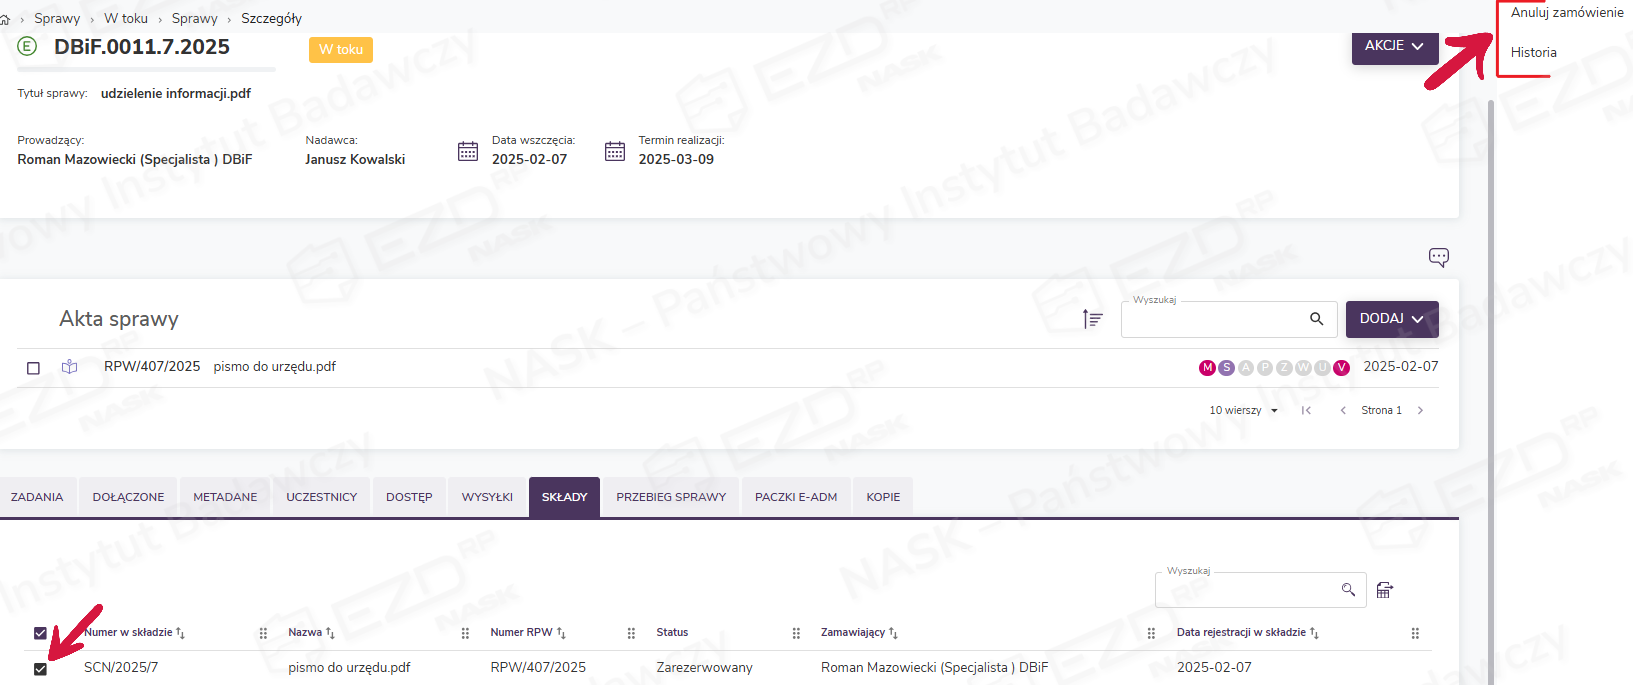1633x685 pixels.
Task: Expand the AKCJE dropdown
Action: [x=1394, y=46]
